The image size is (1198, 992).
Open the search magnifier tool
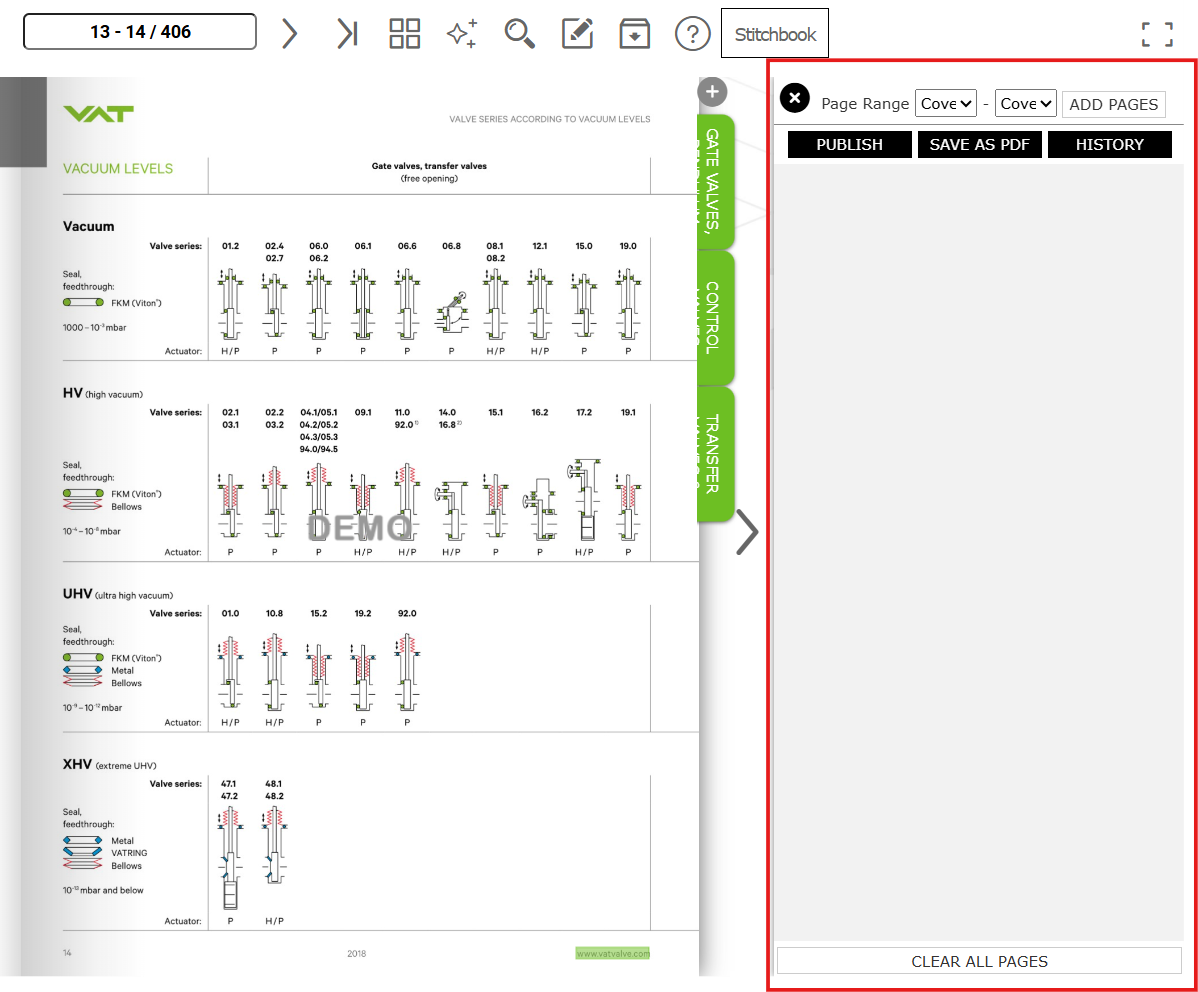coord(519,33)
